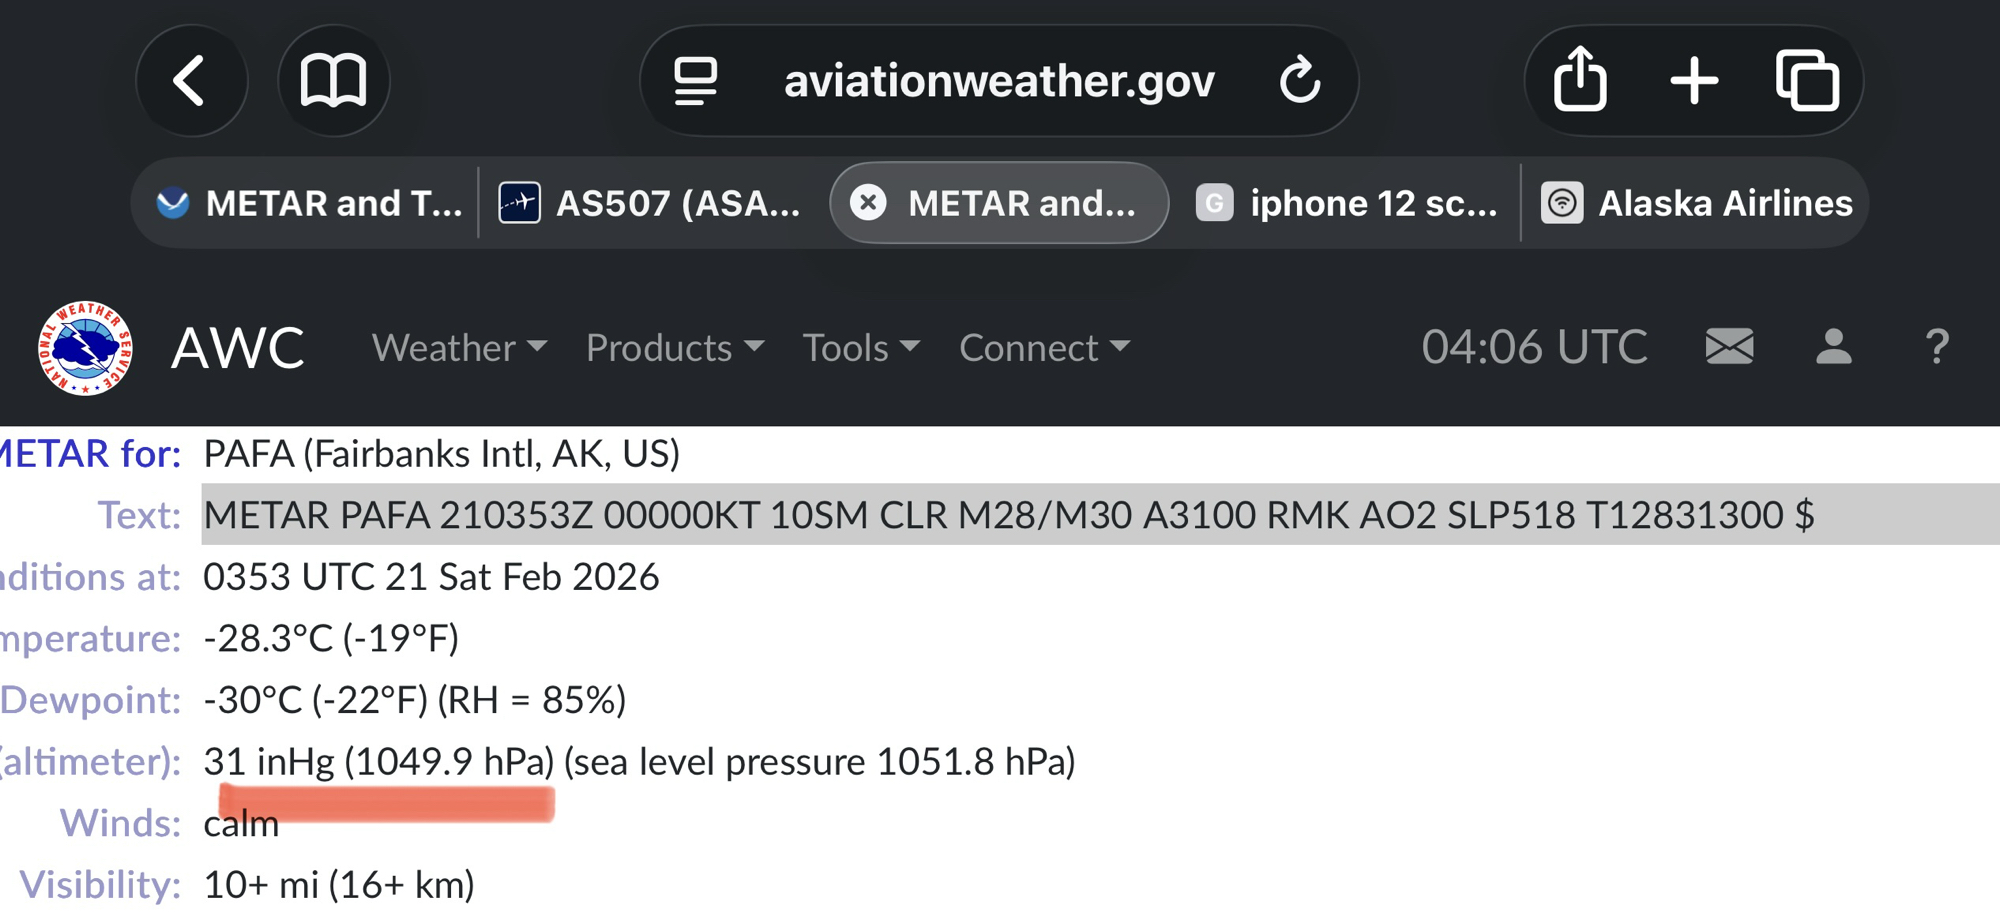2000x924 pixels.
Task: Expand the Connect dropdown menu
Action: tap(1044, 348)
